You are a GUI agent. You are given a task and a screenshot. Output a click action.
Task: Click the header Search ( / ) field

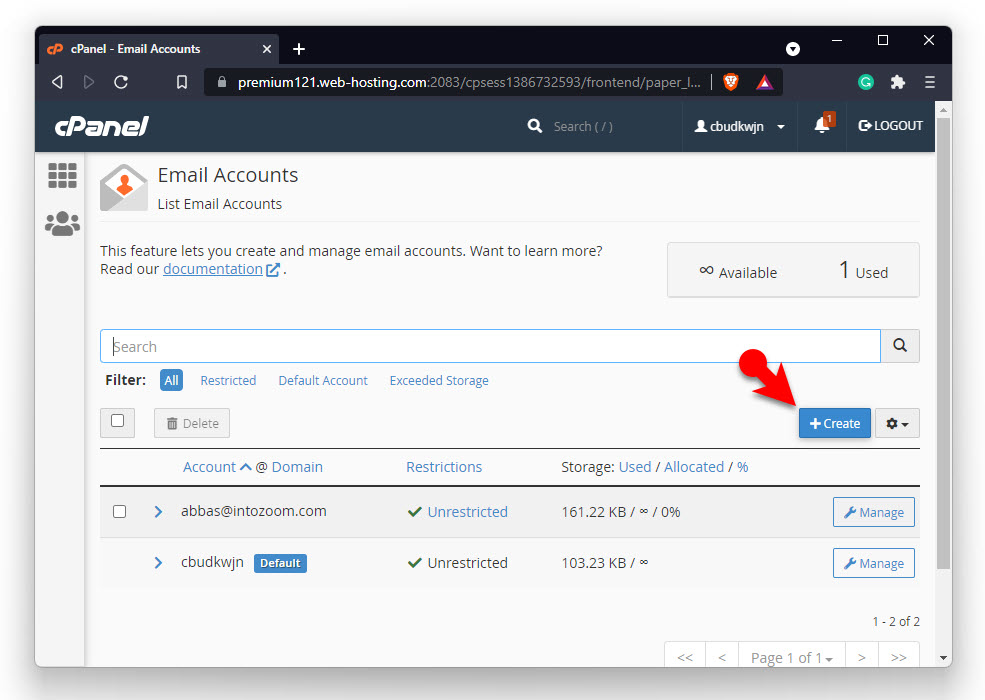click(582, 126)
